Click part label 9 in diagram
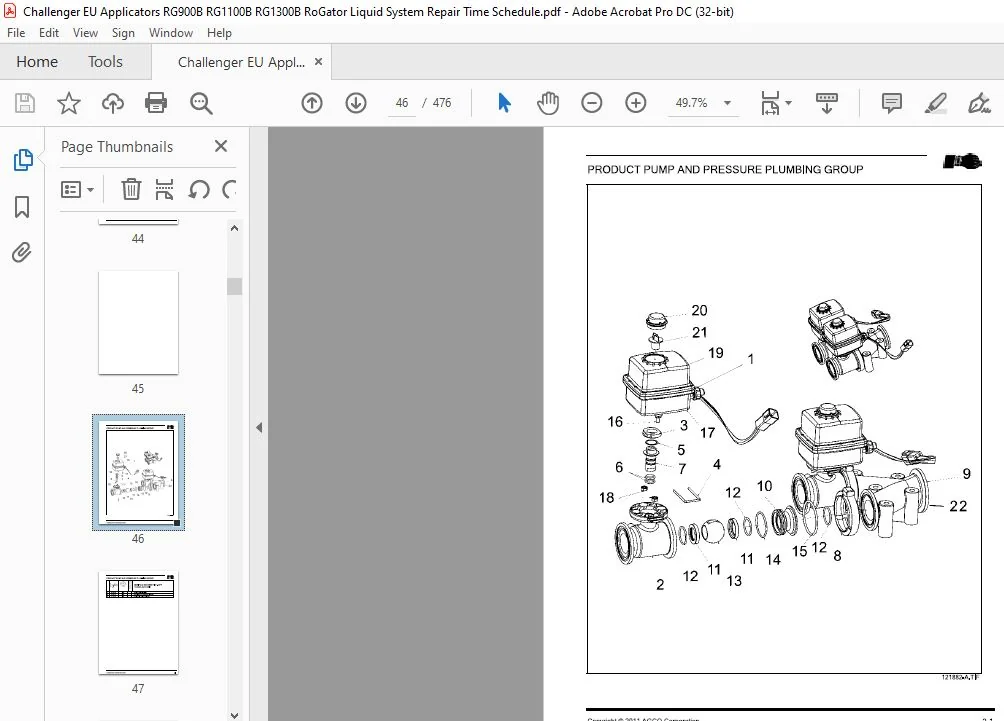The height and width of the screenshot is (721, 1004). [x=967, y=474]
